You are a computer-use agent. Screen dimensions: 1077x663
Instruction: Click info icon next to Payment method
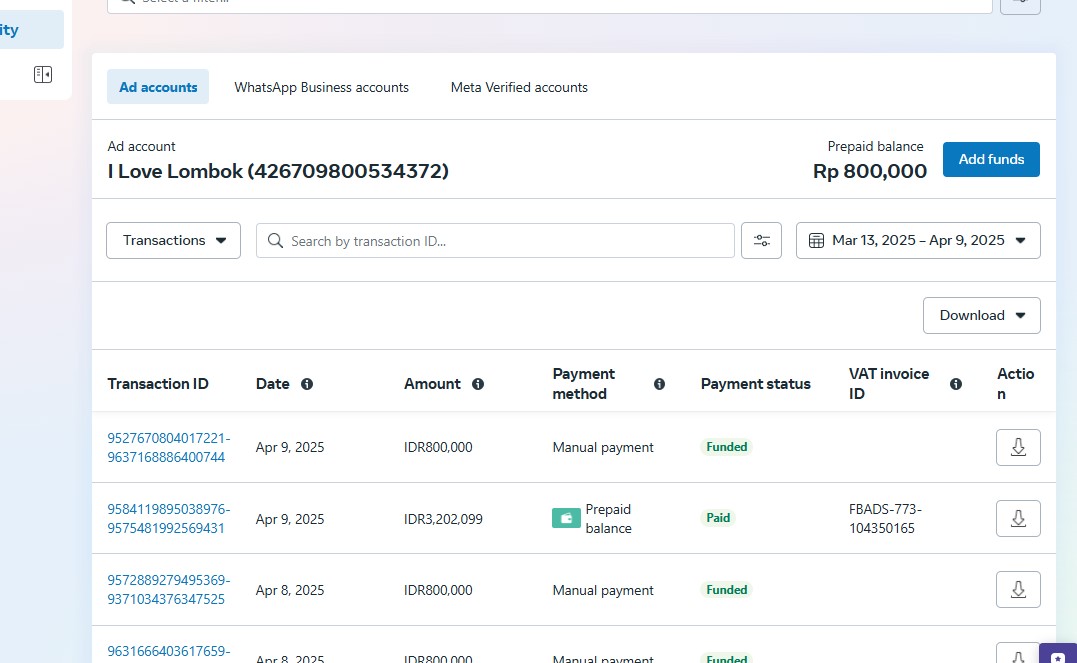(x=659, y=384)
